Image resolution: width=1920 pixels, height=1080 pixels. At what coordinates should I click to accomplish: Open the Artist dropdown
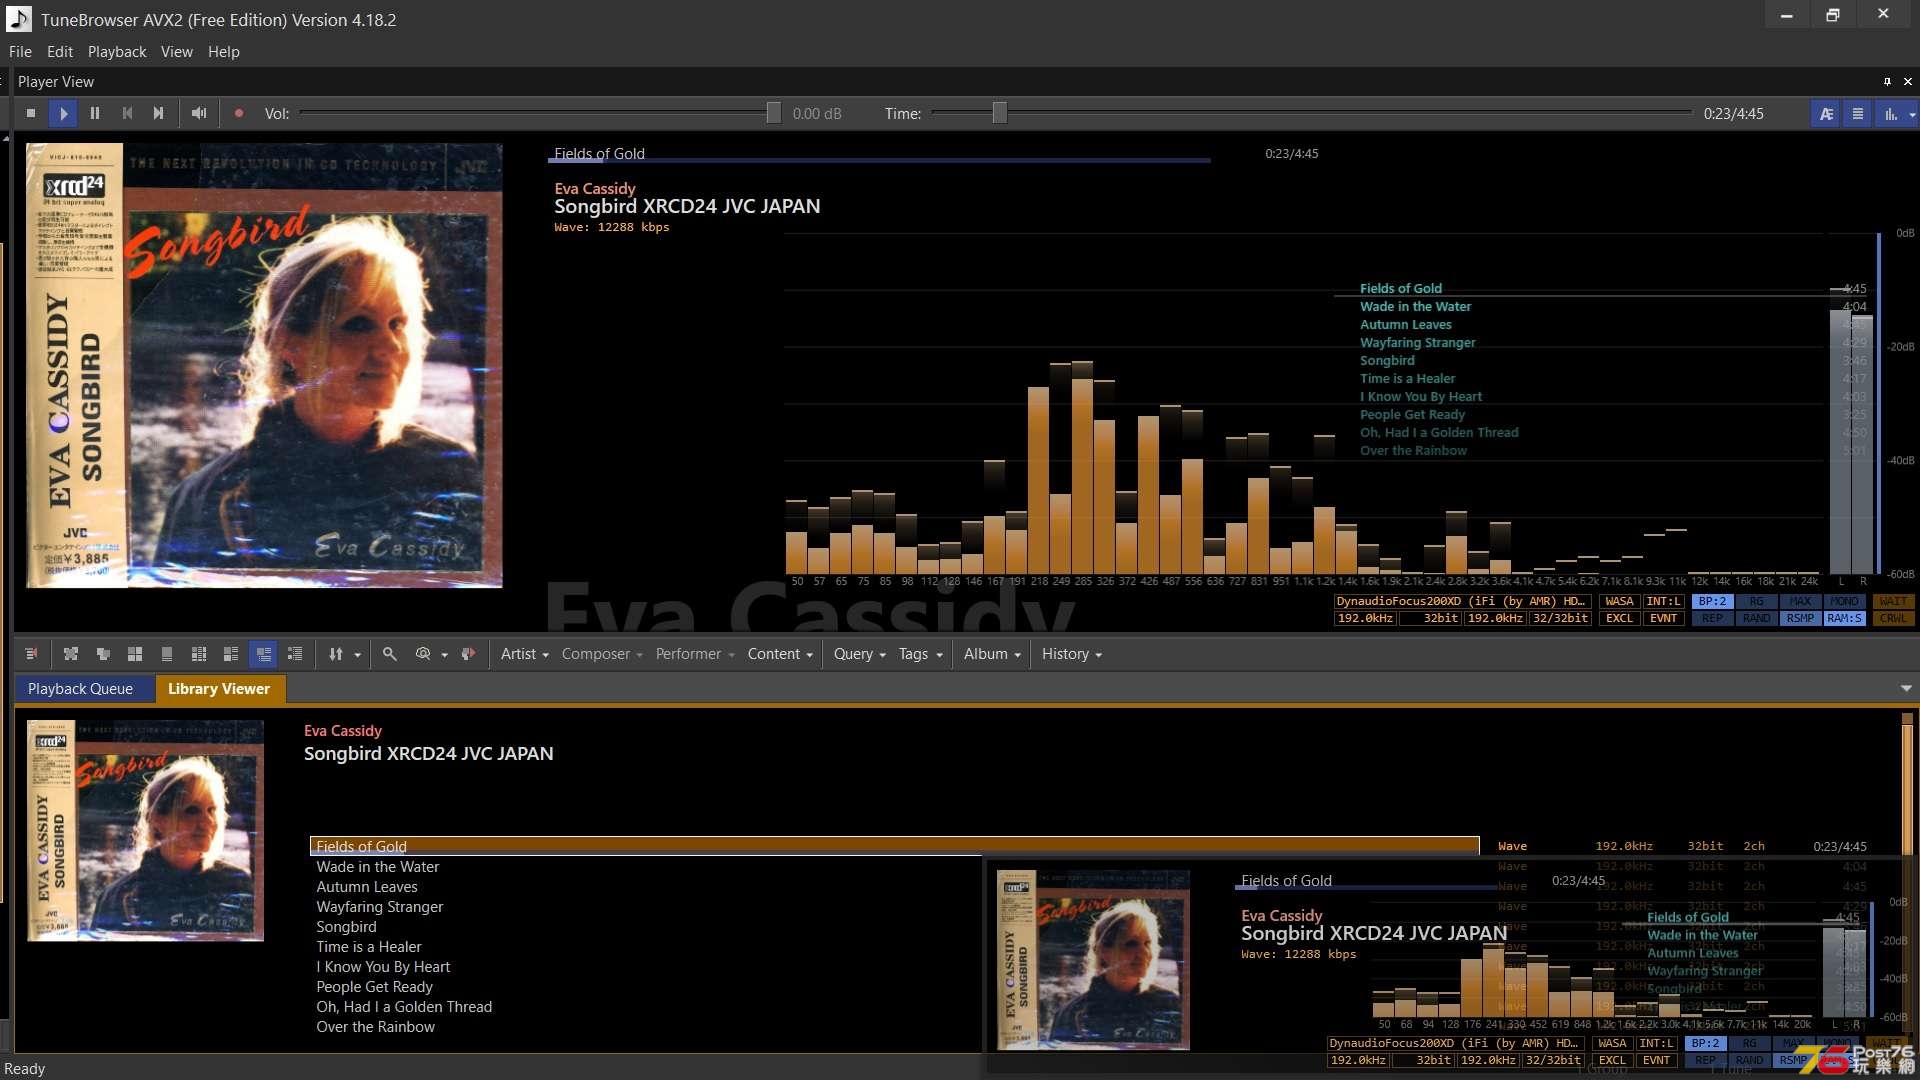(524, 654)
